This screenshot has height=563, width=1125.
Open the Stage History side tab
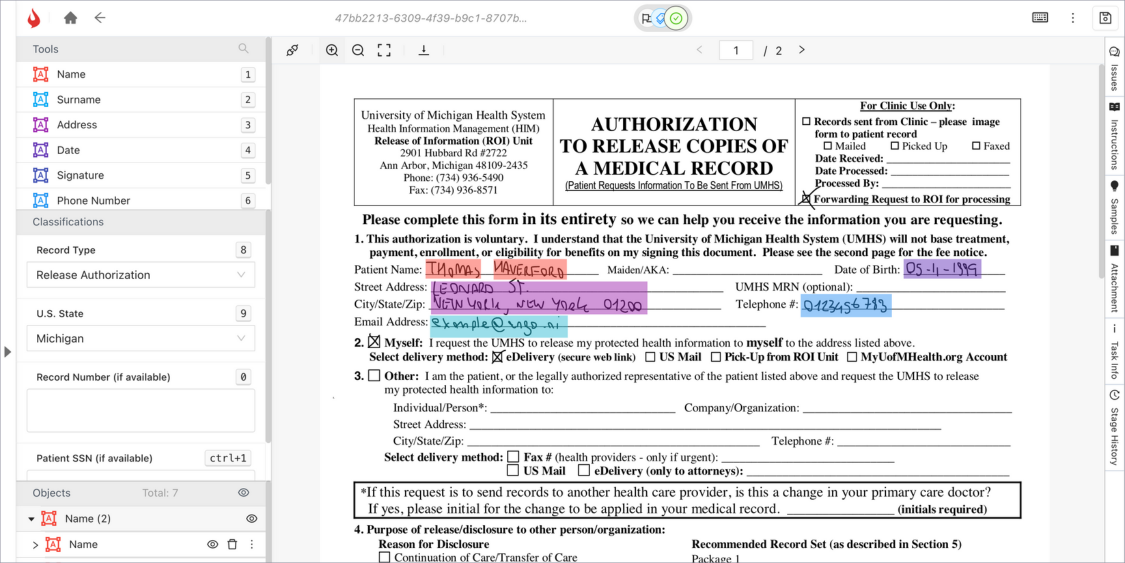click(x=1114, y=426)
